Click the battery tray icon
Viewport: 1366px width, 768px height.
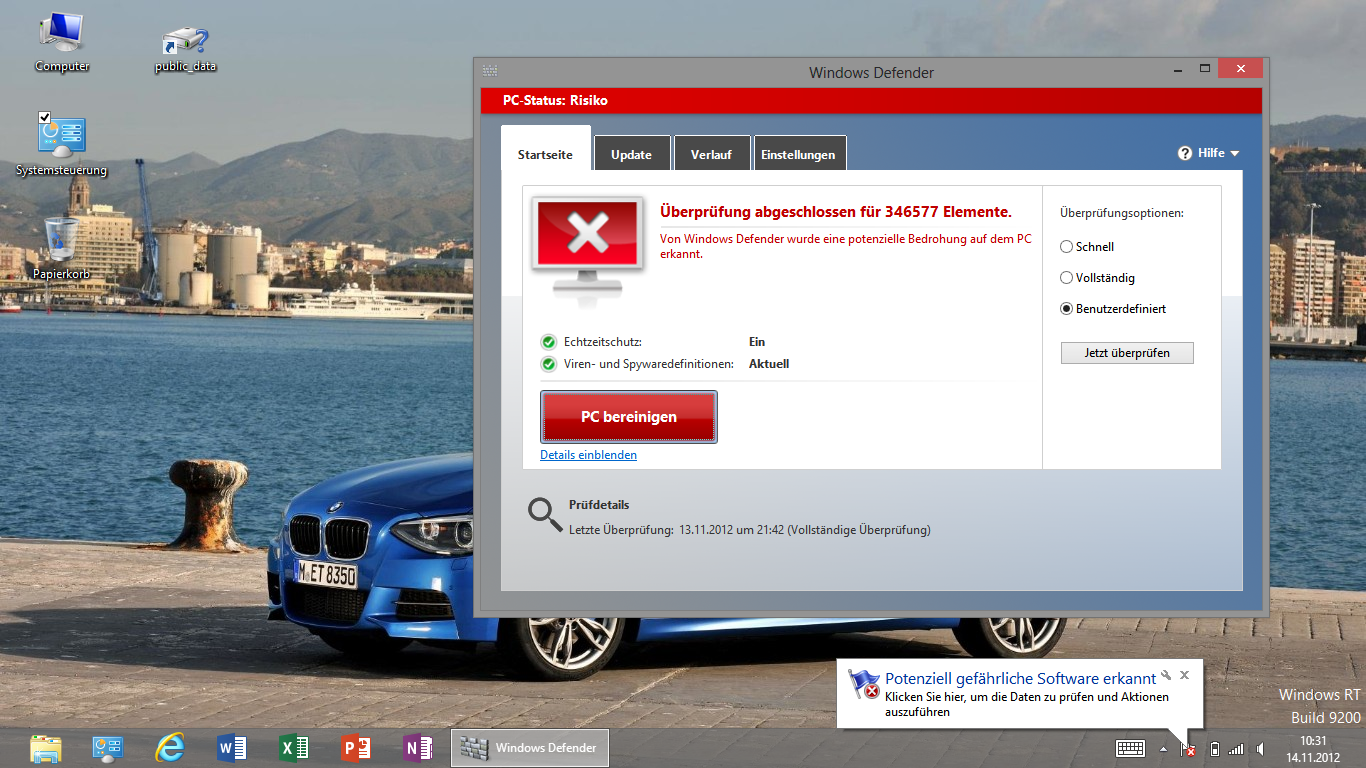pos(1214,748)
